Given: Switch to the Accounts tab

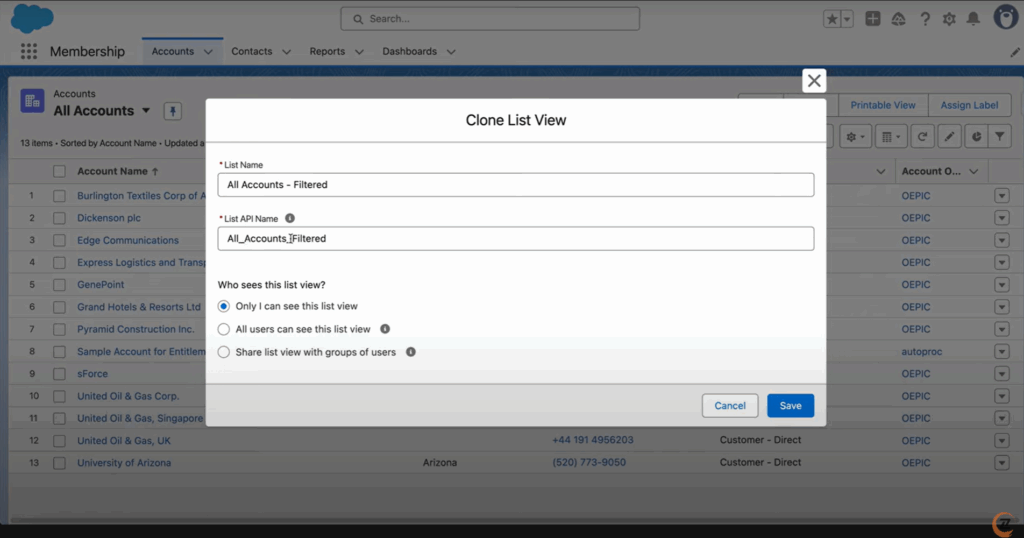Looking at the screenshot, I should [x=172, y=52].
